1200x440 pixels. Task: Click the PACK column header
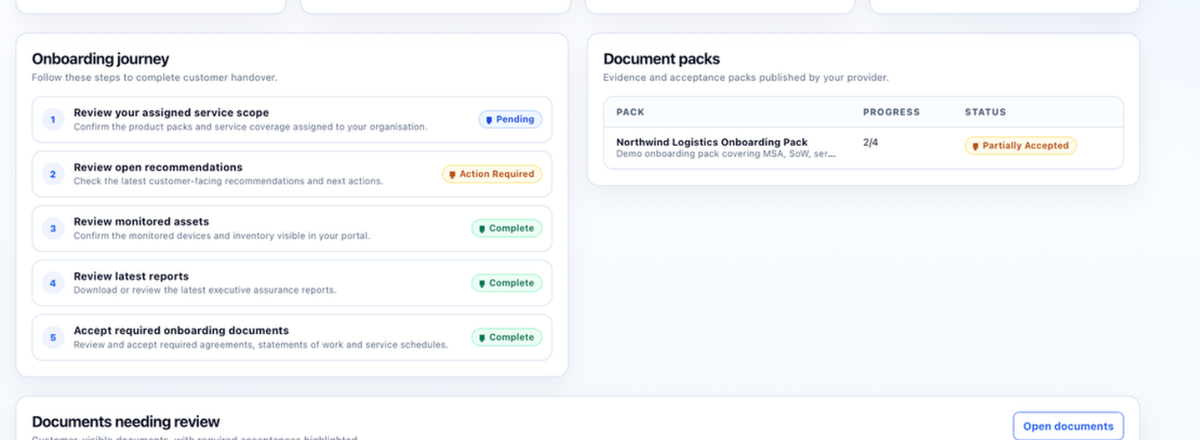630,112
